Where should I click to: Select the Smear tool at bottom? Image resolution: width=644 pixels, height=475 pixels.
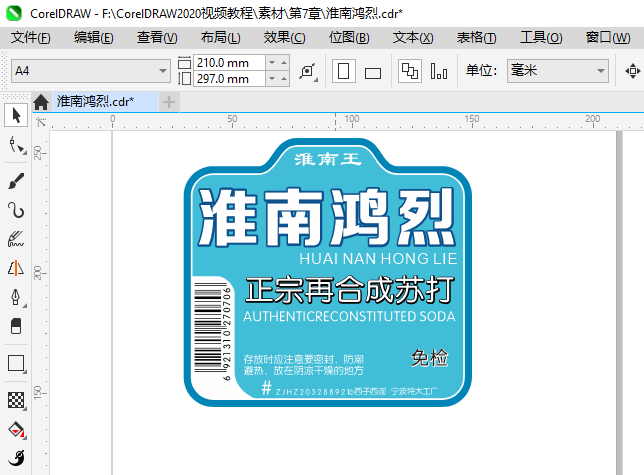pos(16,458)
